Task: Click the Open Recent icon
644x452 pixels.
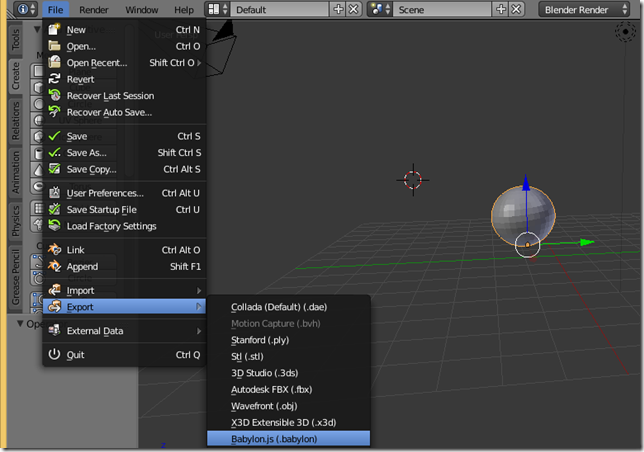Action: click(x=54, y=62)
